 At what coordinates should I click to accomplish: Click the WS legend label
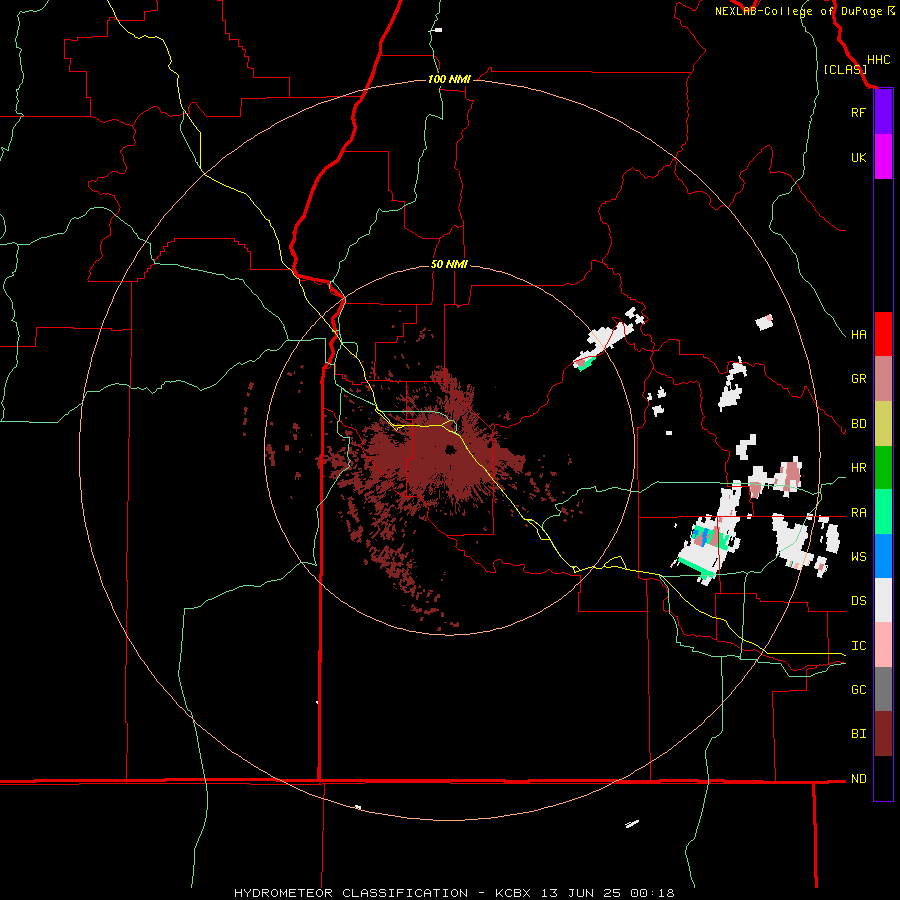click(858, 557)
